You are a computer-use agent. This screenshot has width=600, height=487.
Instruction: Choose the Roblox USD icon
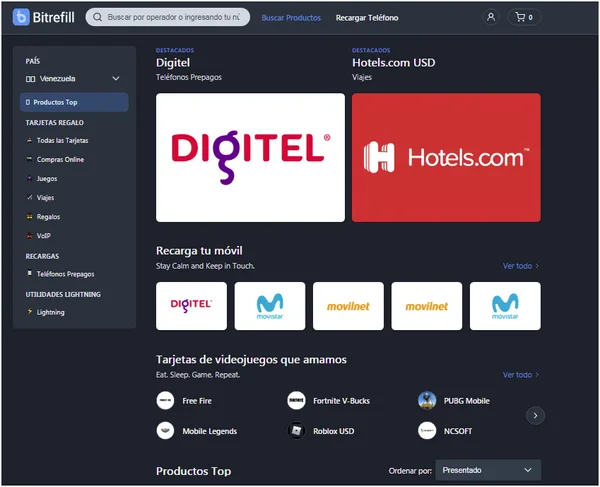(296, 431)
